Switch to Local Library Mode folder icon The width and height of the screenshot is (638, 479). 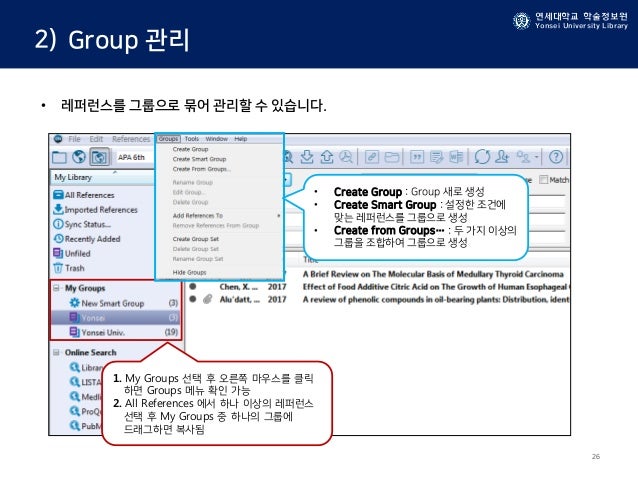(59, 157)
